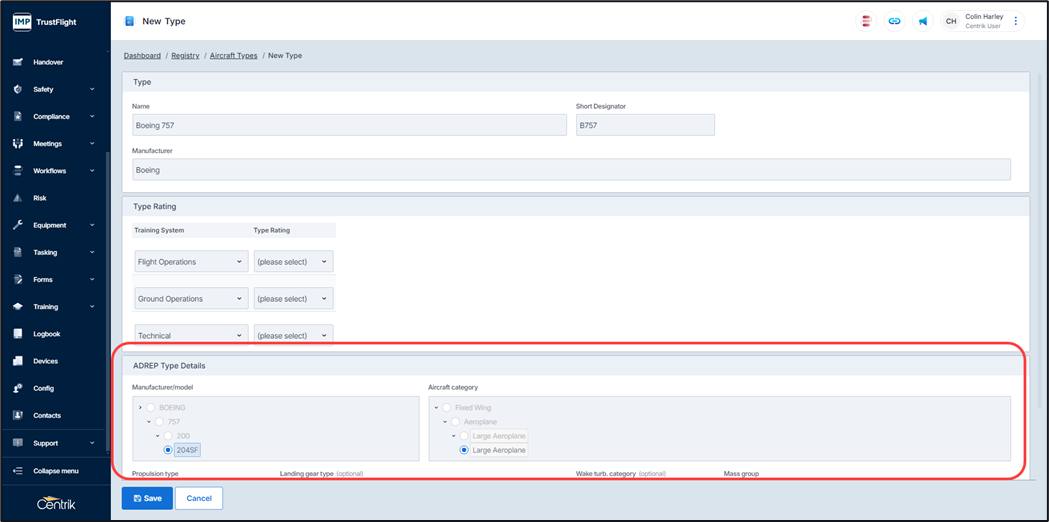Open the Handover sidebar menu item
This screenshot has width=1049, height=522.
[x=48, y=62]
